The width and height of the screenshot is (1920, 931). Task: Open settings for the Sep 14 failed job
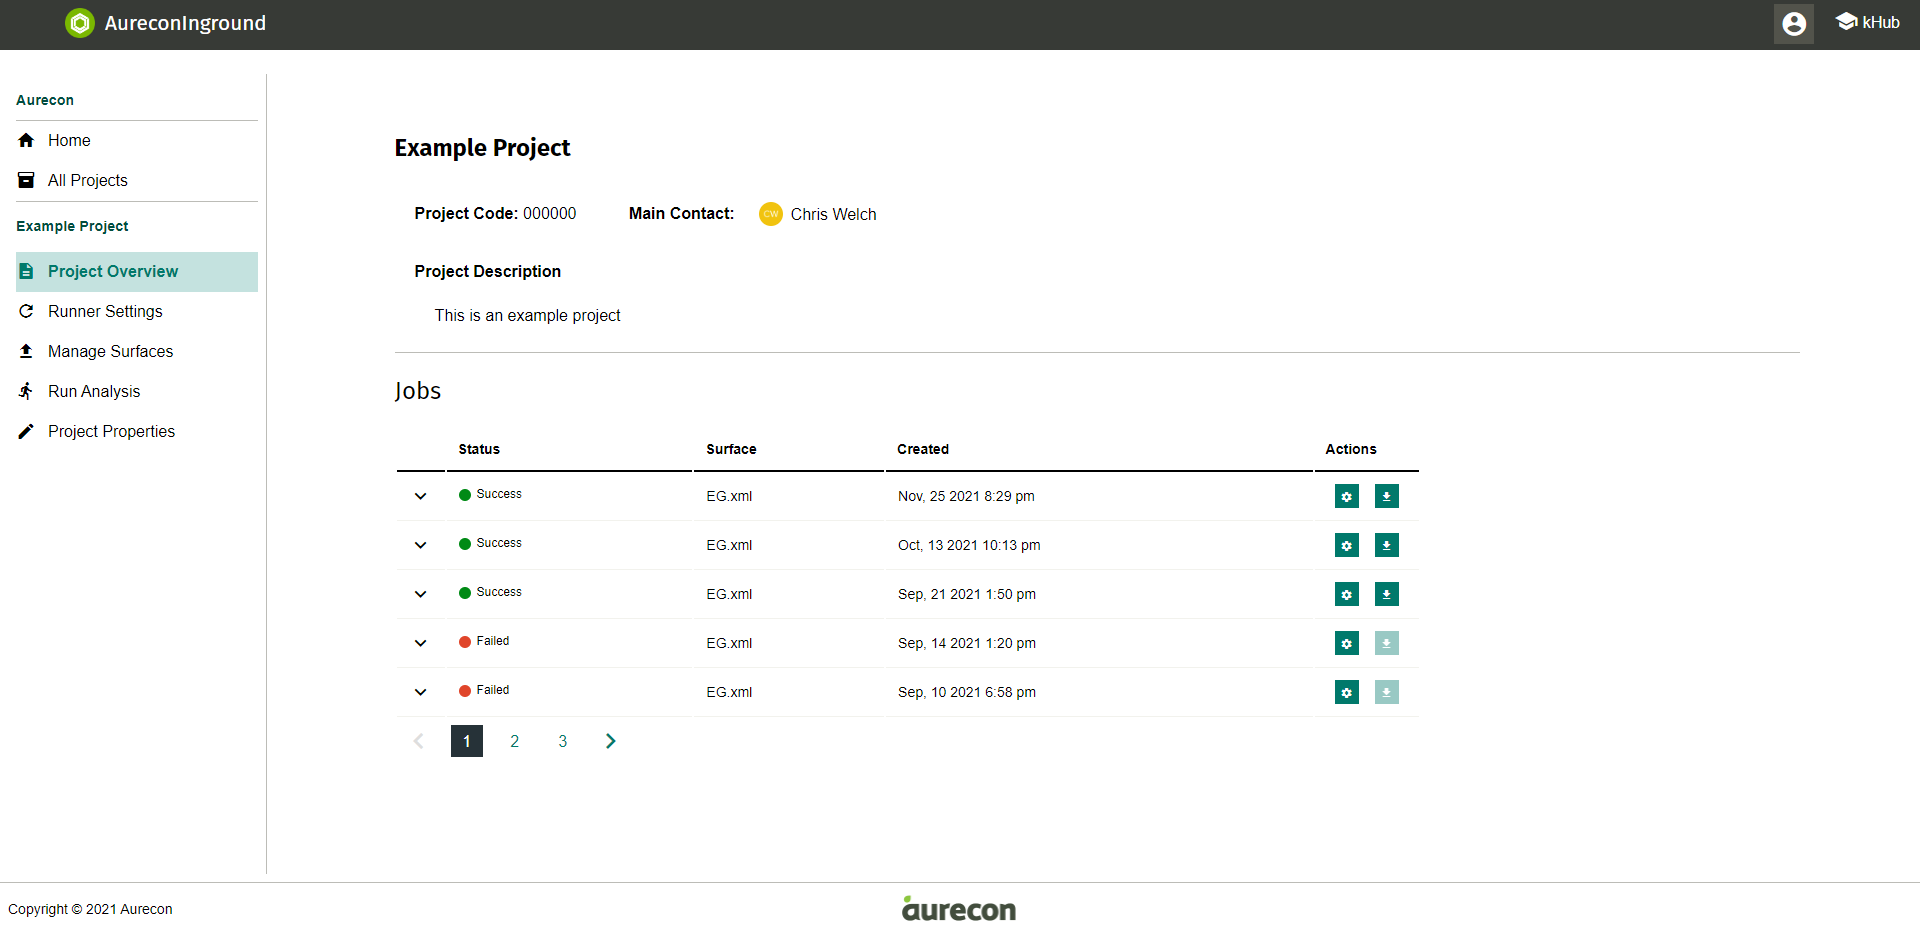pos(1346,643)
